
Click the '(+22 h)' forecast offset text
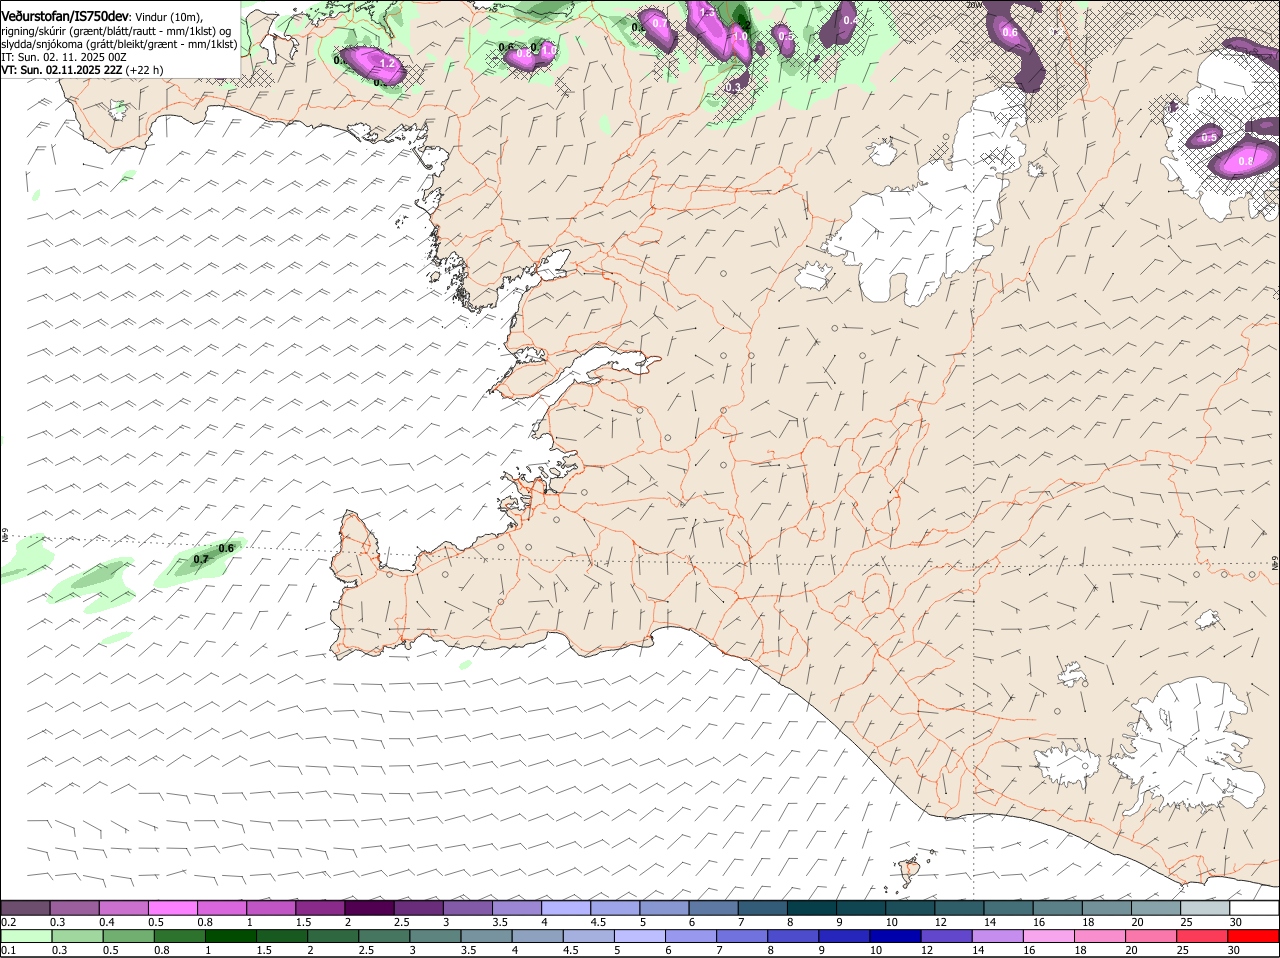point(145,70)
